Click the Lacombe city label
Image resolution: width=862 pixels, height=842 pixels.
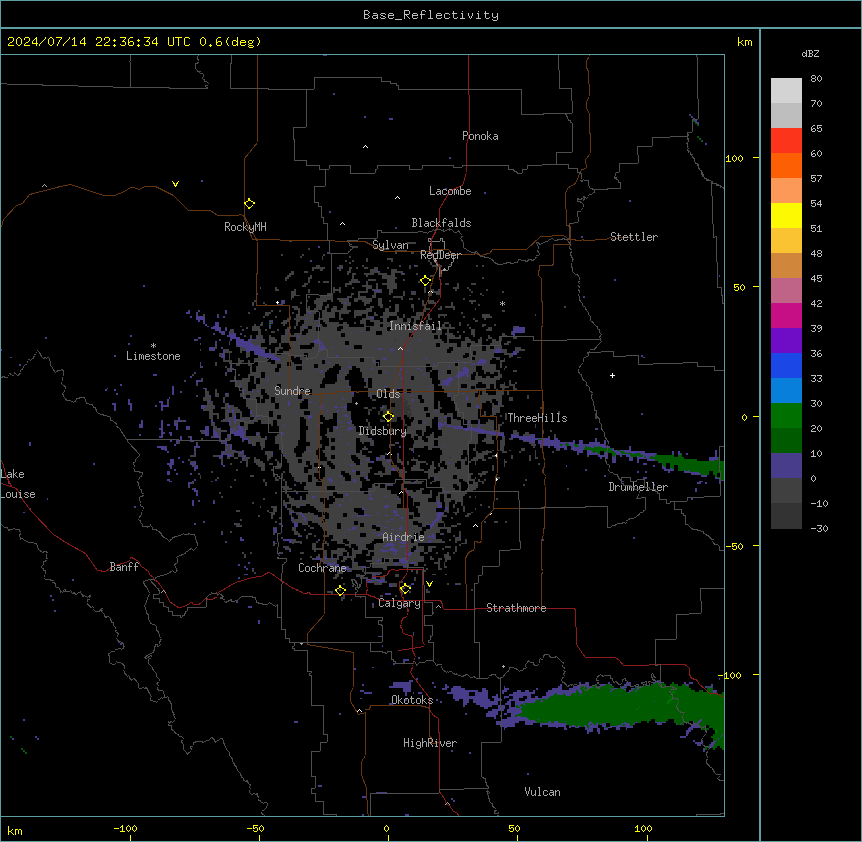tap(450, 191)
